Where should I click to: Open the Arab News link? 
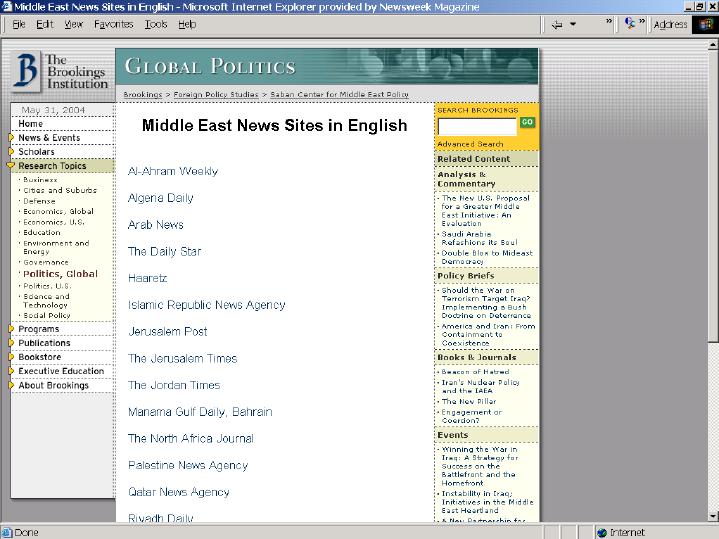[x=155, y=225]
